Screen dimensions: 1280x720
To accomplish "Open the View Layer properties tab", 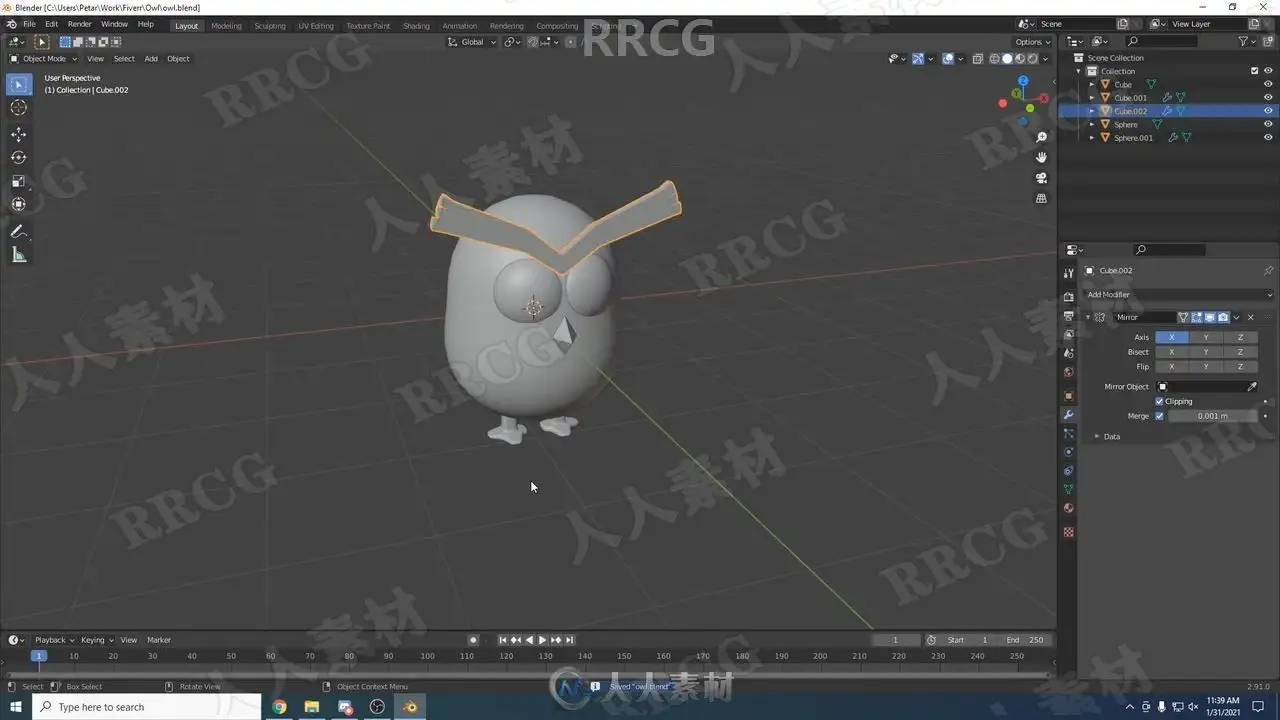I will 1068,334.
